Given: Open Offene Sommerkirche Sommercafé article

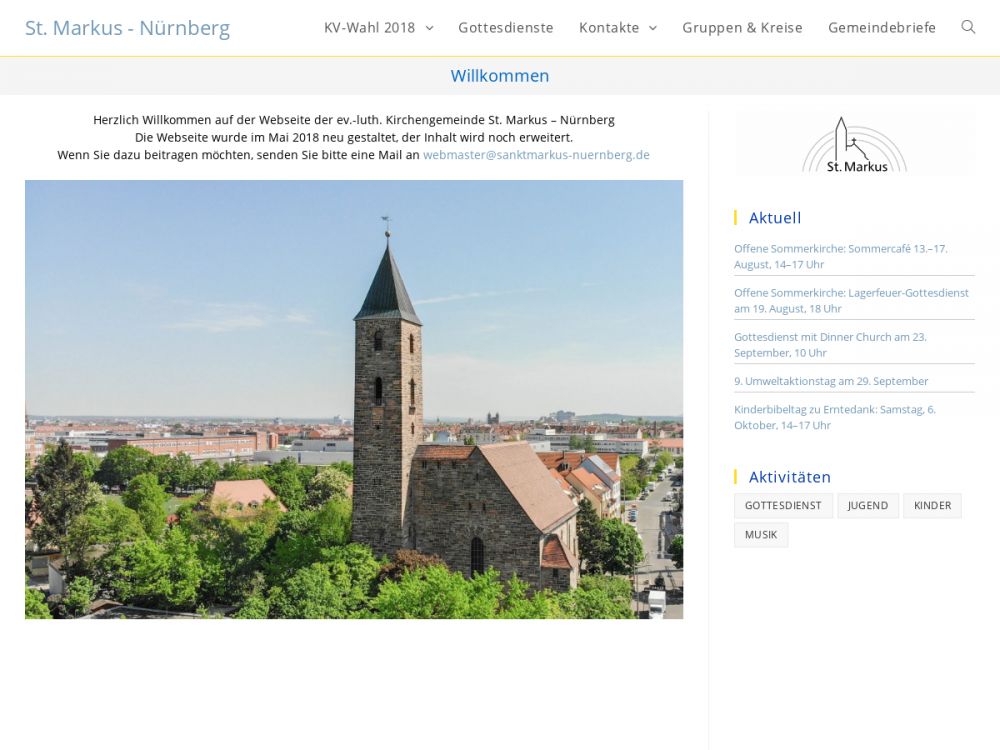Looking at the screenshot, I should click(x=840, y=256).
